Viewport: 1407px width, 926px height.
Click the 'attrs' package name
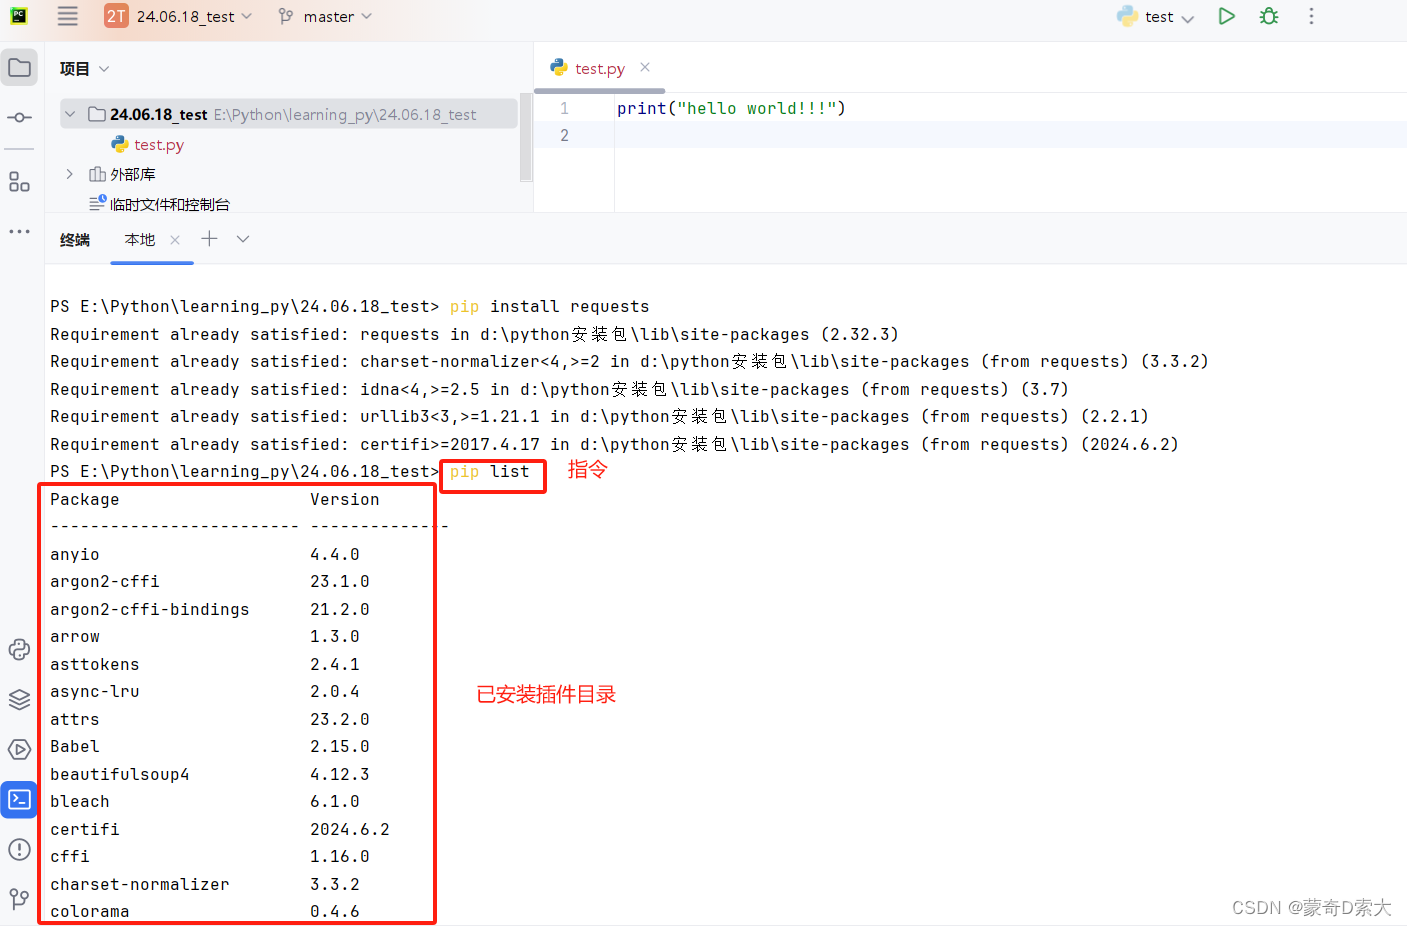pos(75,719)
